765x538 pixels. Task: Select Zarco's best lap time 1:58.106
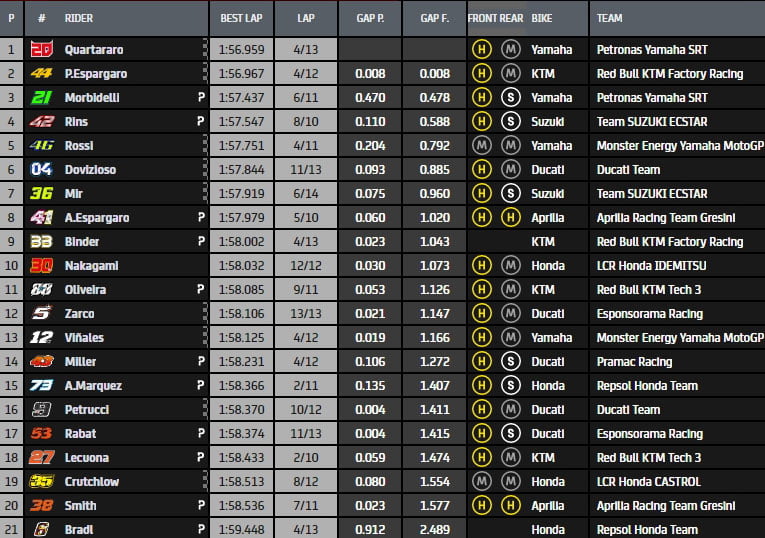coord(240,313)
